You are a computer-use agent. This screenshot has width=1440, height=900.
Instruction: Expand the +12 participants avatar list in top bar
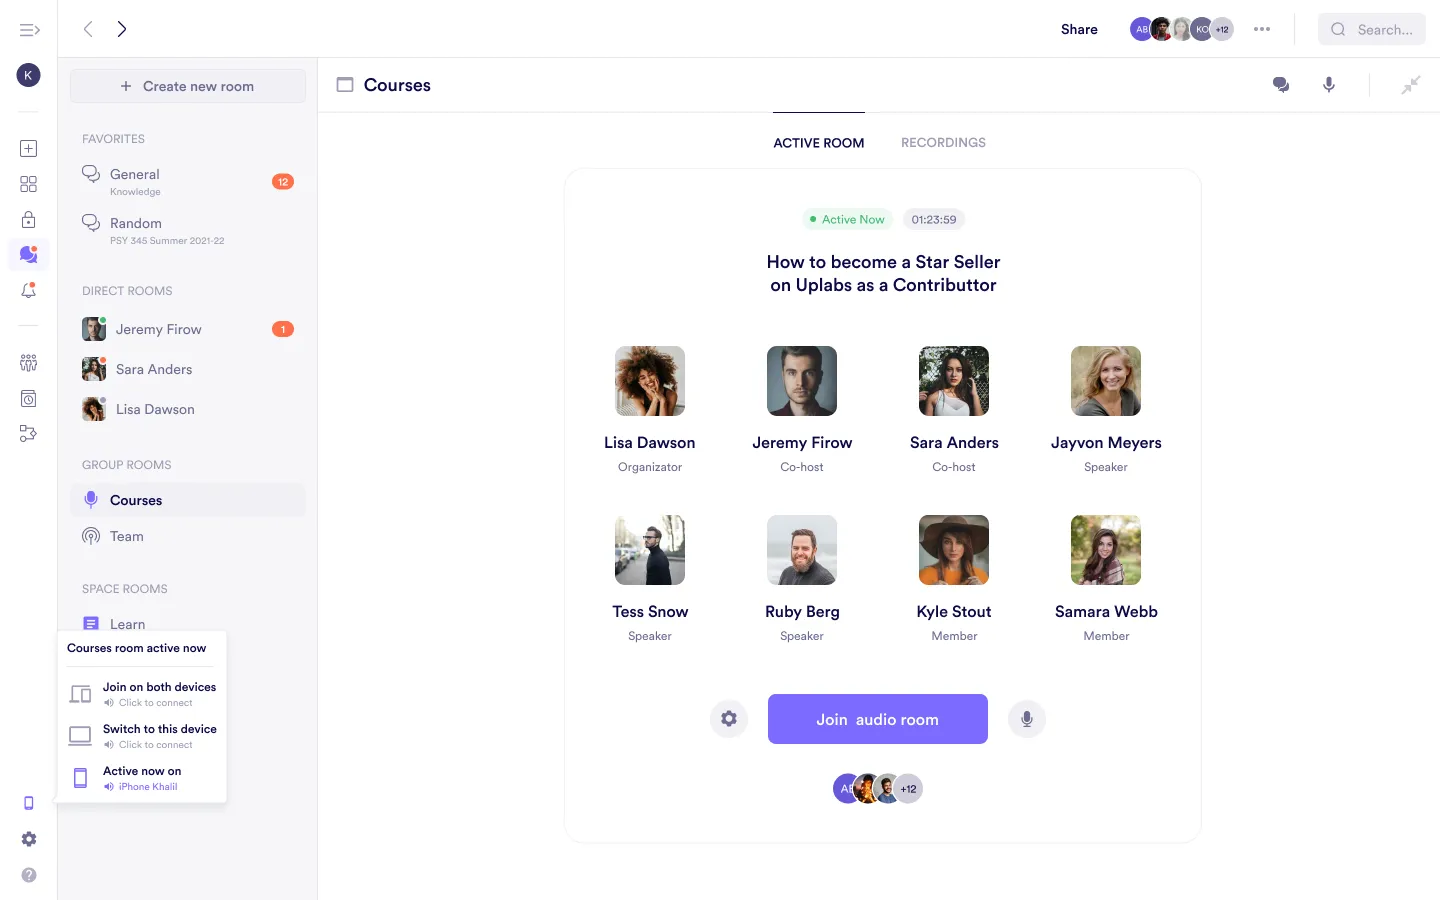(x=1222, y=29)
